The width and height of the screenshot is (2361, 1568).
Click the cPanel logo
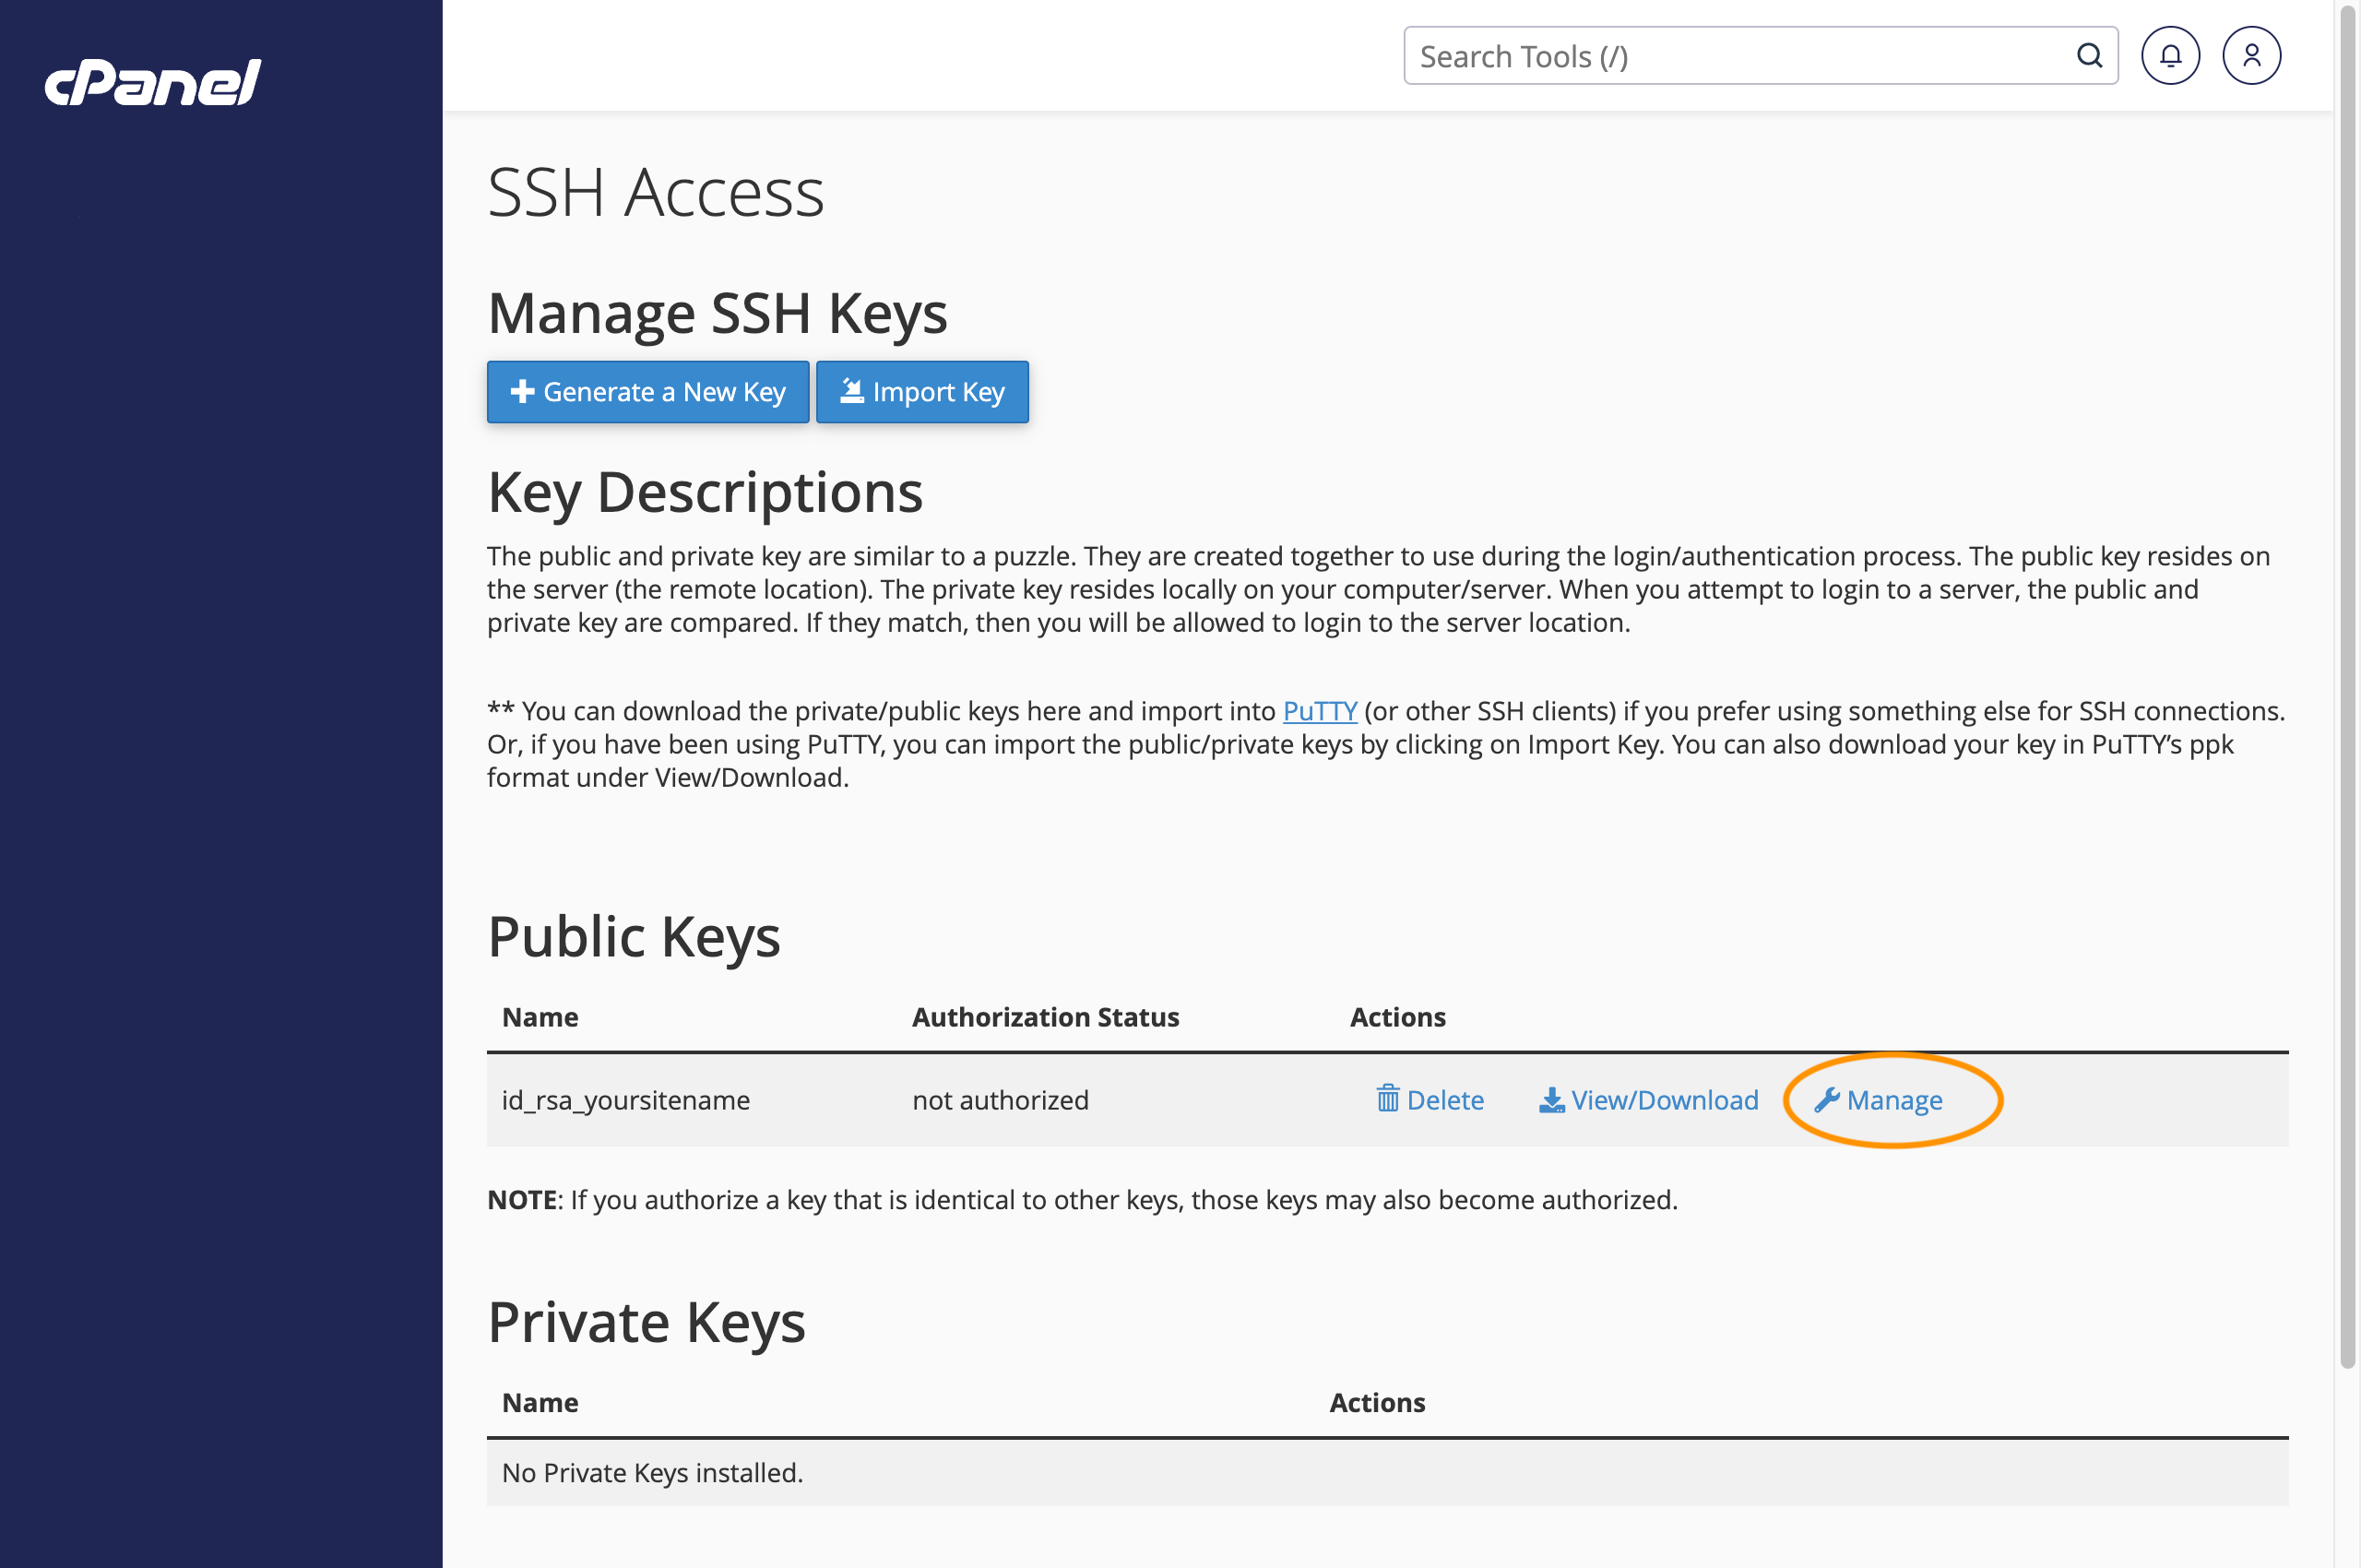[152, 83]
